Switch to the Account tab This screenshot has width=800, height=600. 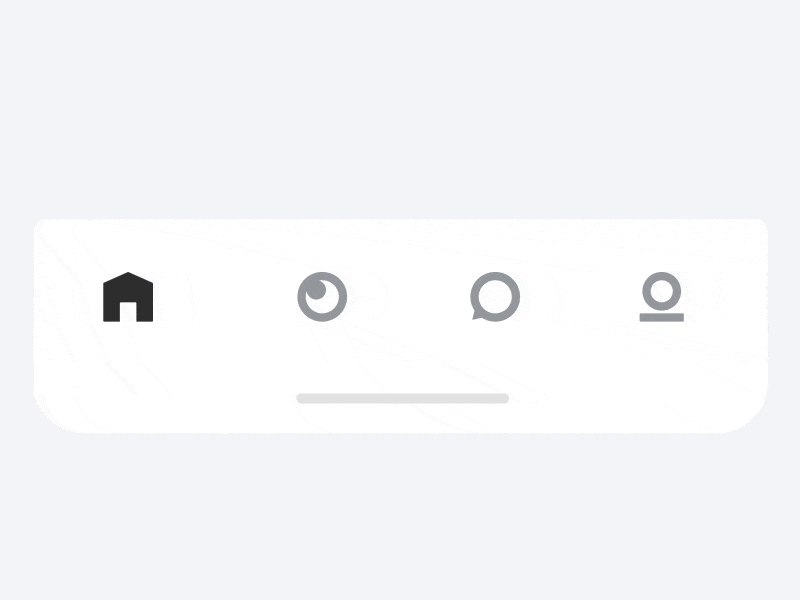662,297
